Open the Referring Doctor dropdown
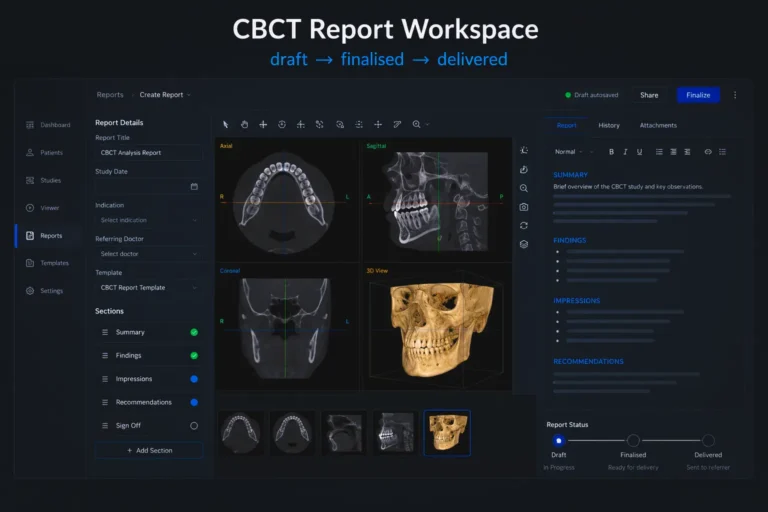This screenshot has height=512, width=768. [x=148, y=254]
